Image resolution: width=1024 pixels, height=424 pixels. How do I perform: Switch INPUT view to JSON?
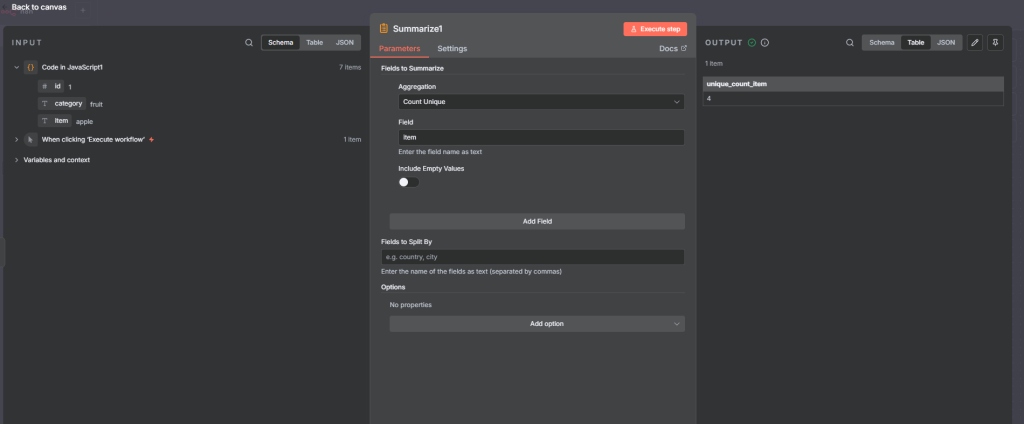point(344,43)
